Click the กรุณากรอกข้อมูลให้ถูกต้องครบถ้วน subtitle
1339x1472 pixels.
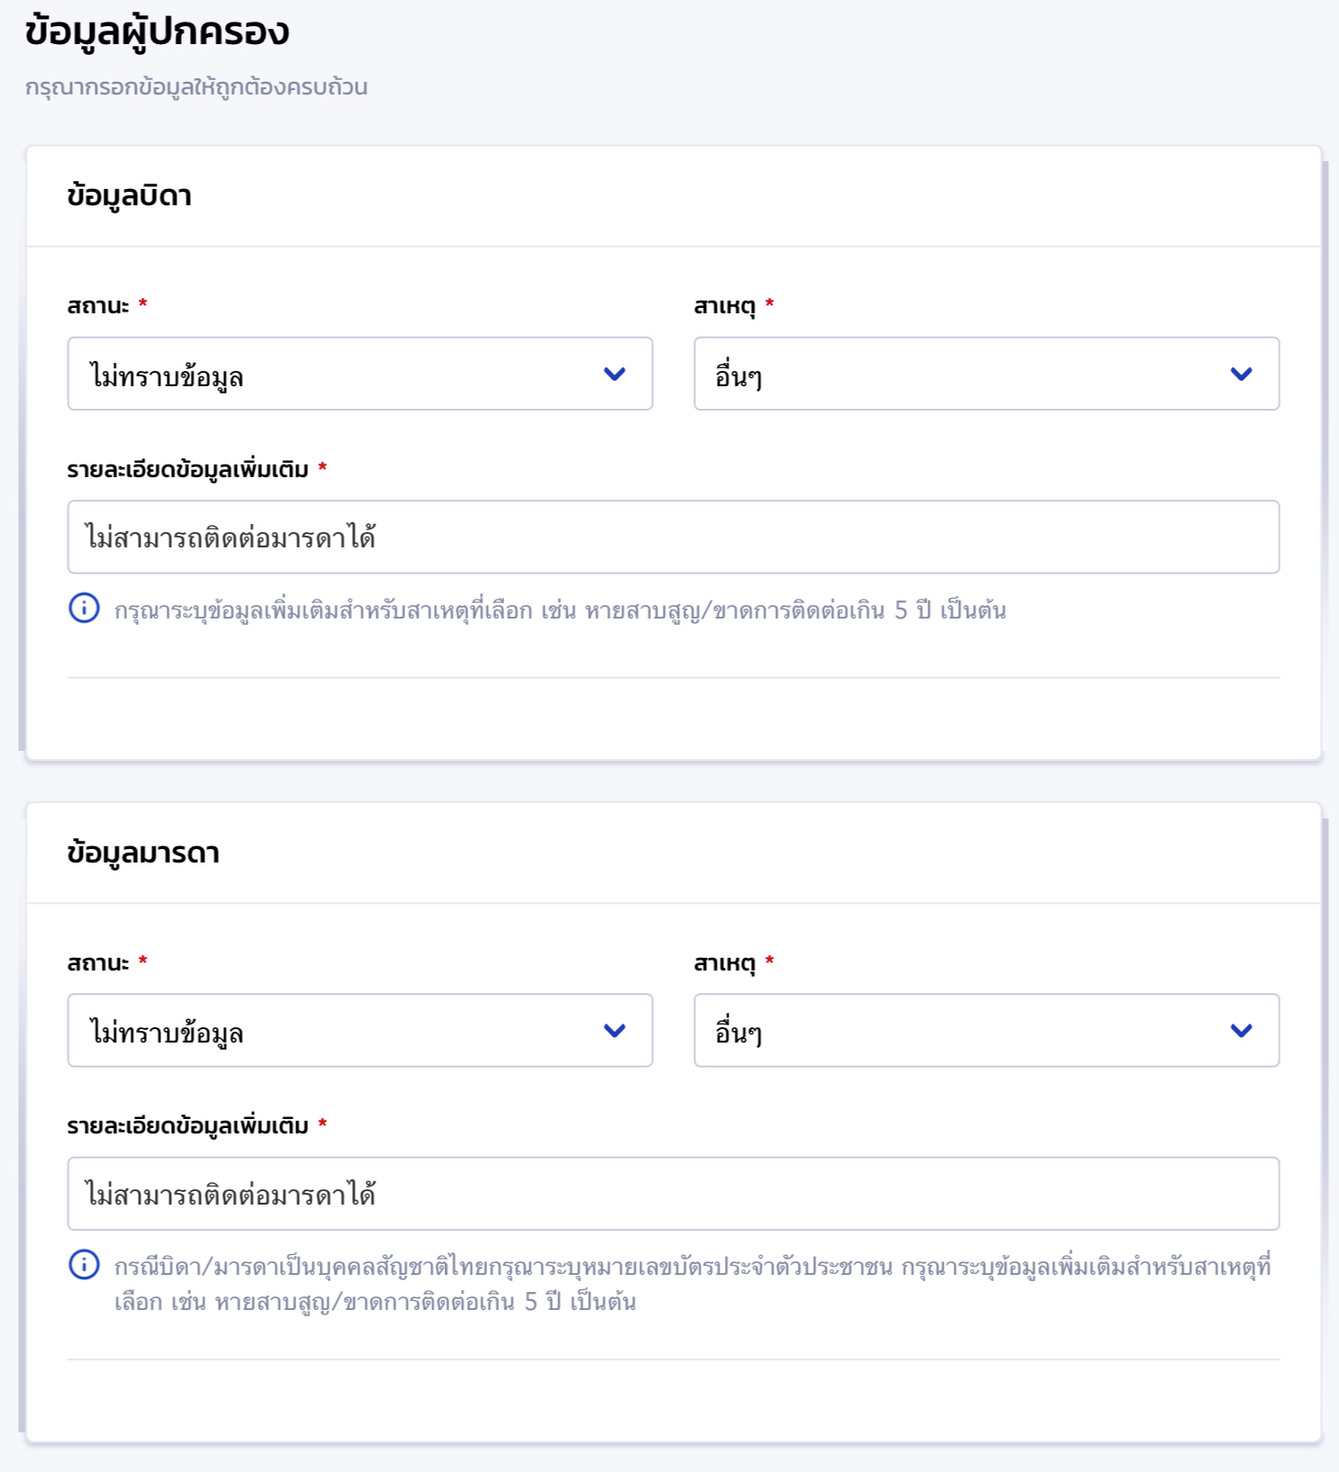196,87
